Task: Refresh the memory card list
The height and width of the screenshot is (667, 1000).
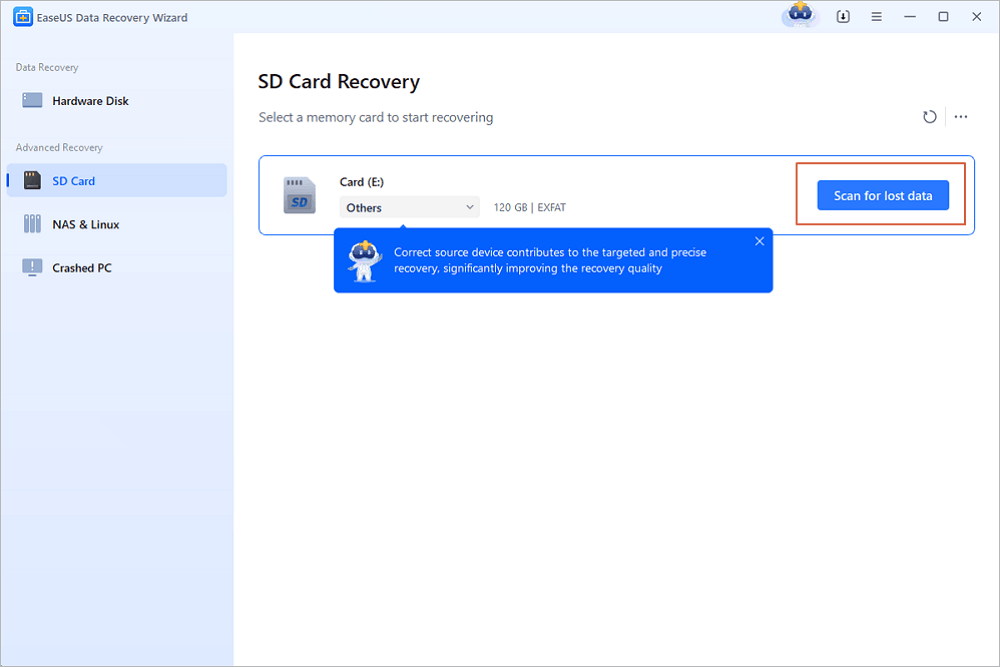Action: 929,117
